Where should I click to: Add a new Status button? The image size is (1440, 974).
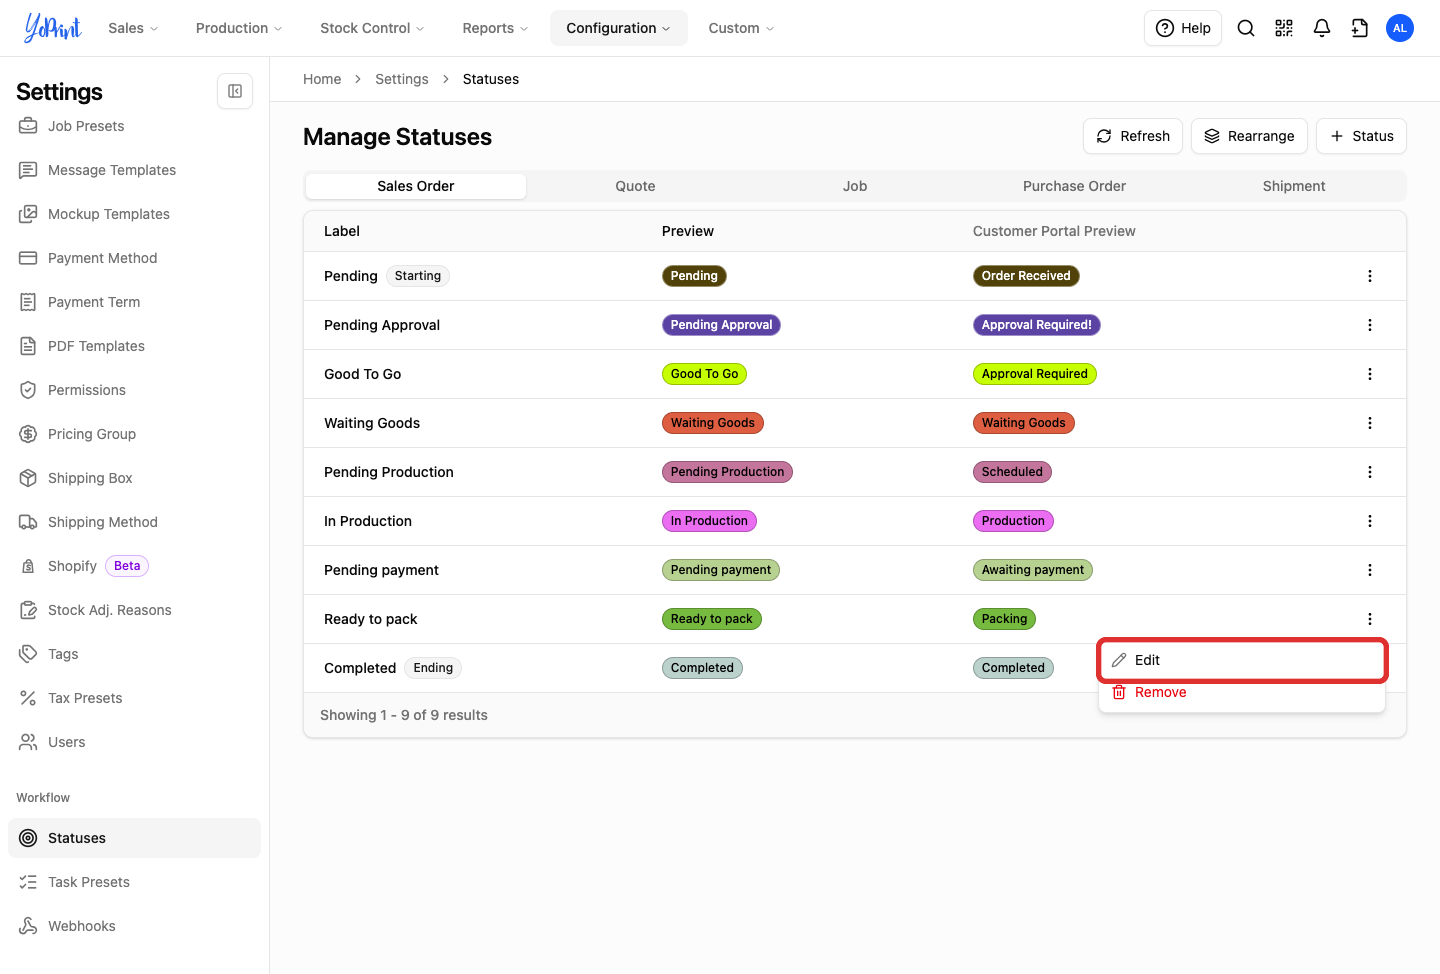[x=1361, y=136]
